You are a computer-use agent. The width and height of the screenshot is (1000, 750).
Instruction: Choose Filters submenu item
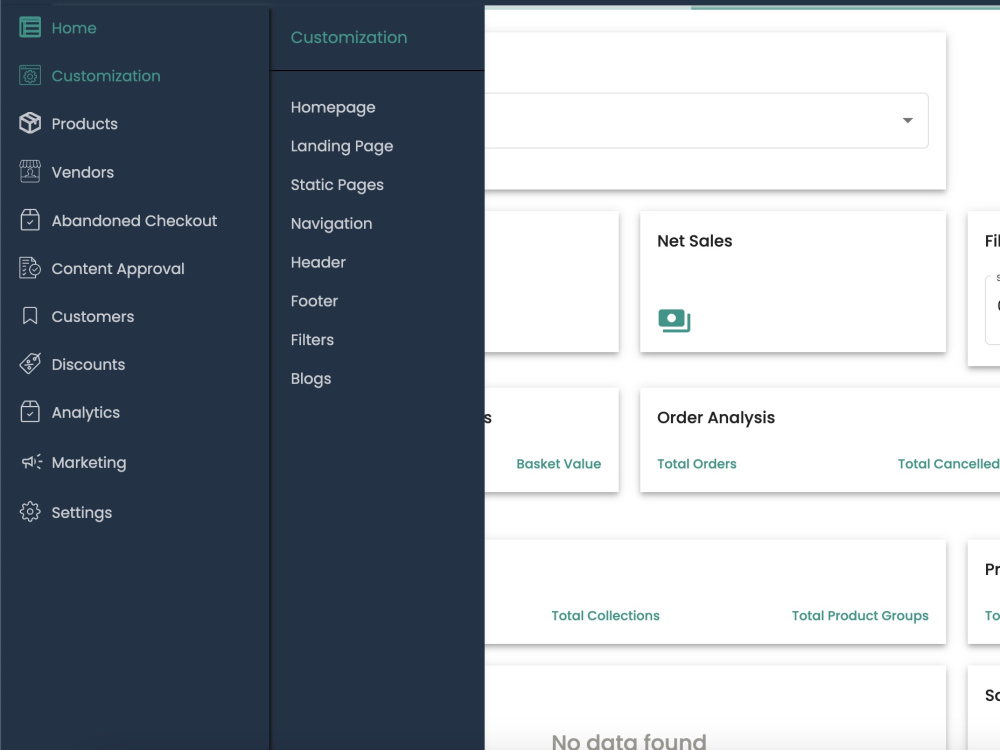(x=312, y=340)
